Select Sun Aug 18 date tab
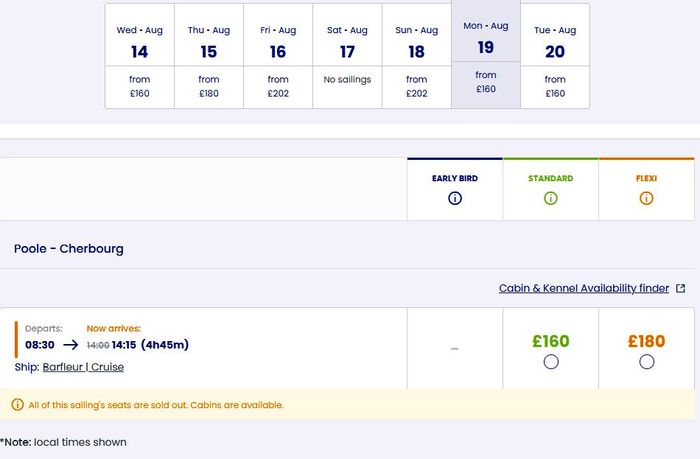Viewport: 700px width, 459px height. pos(416,56)
